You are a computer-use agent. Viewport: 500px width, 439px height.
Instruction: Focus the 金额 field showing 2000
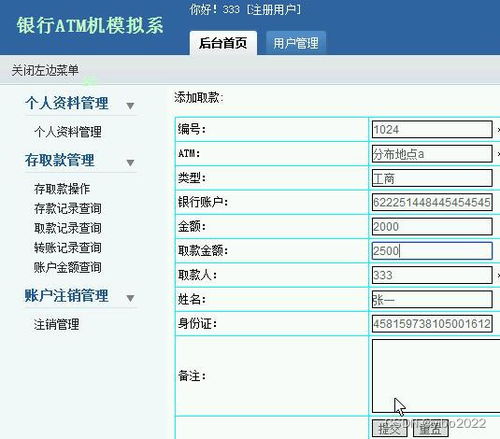(x=432, y=227)
